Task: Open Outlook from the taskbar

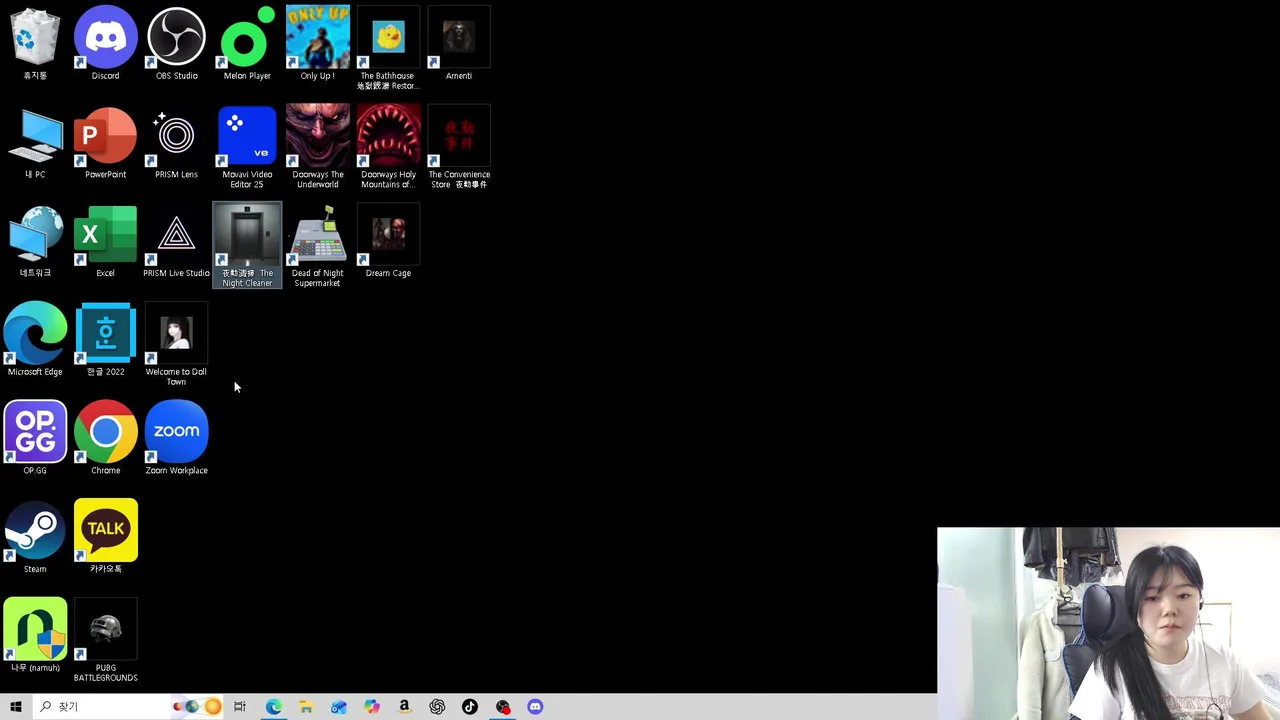Action: click(x=339, y=707)
